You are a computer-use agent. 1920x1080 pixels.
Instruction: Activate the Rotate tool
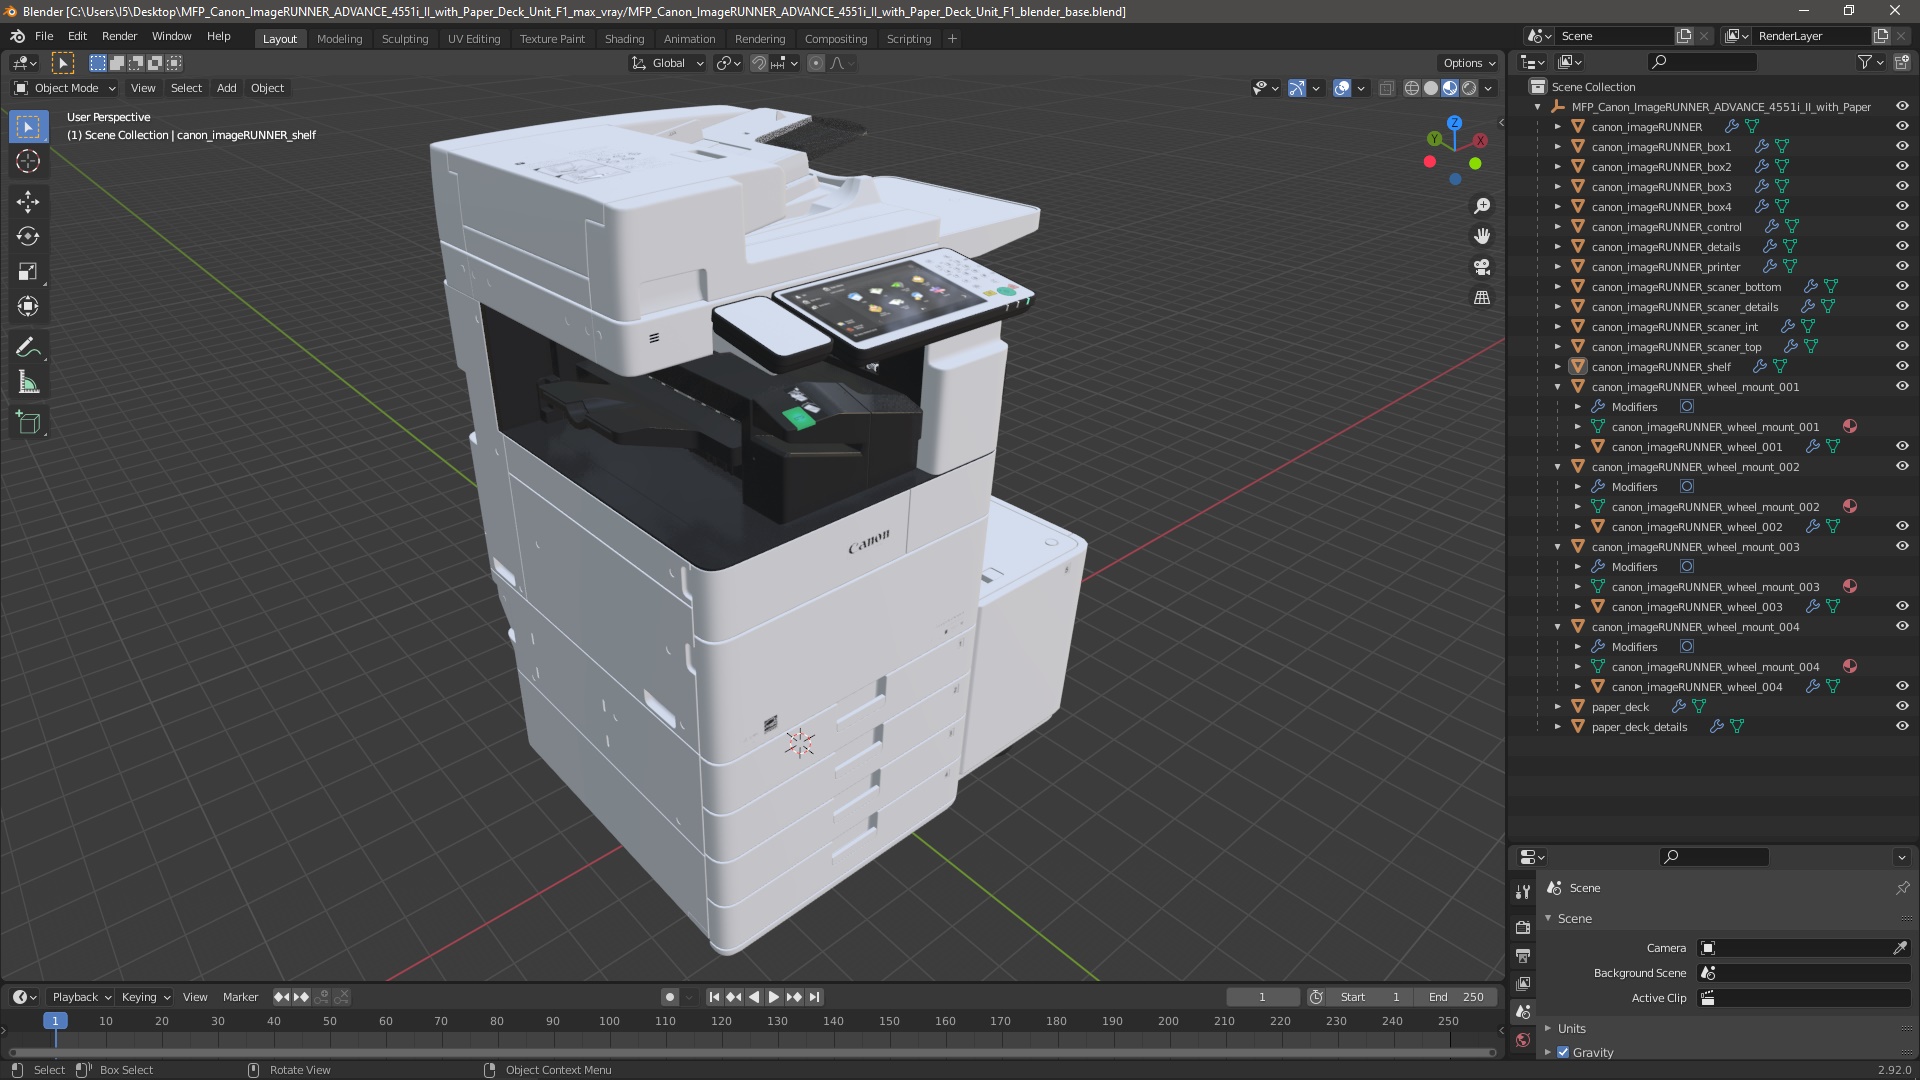click(x=28, y=237)
